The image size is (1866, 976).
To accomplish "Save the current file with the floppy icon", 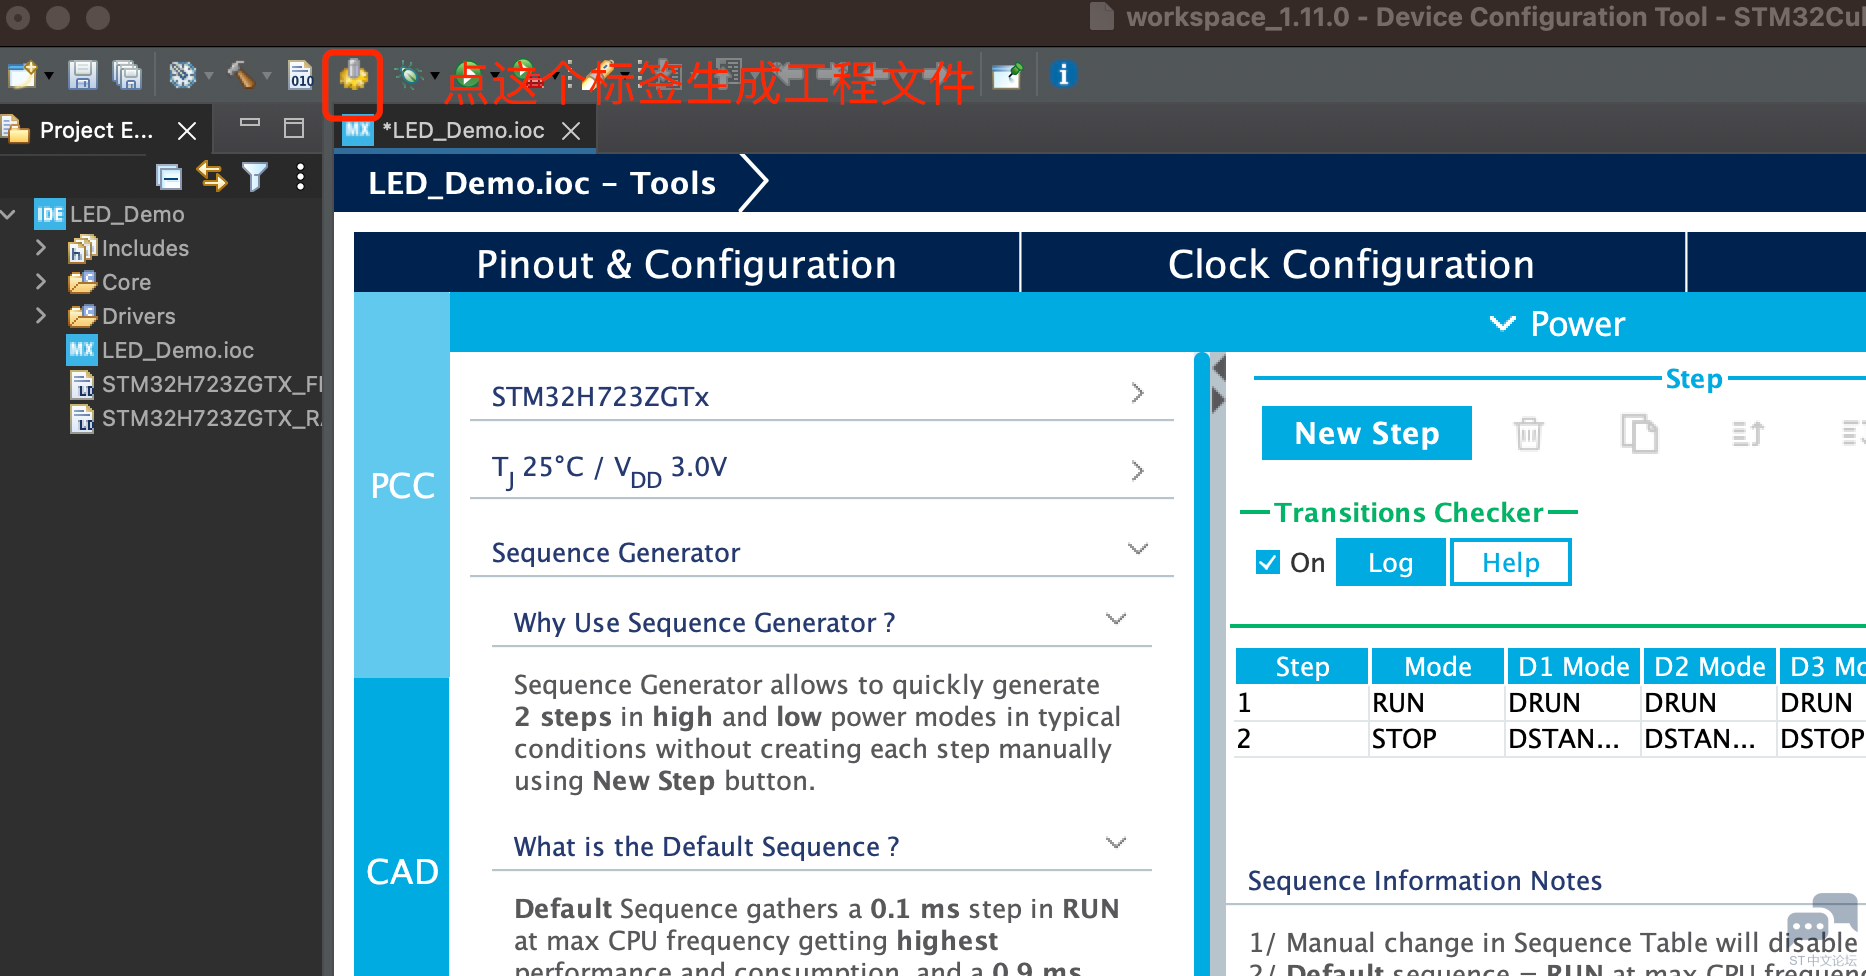I will tap(82, 75).
